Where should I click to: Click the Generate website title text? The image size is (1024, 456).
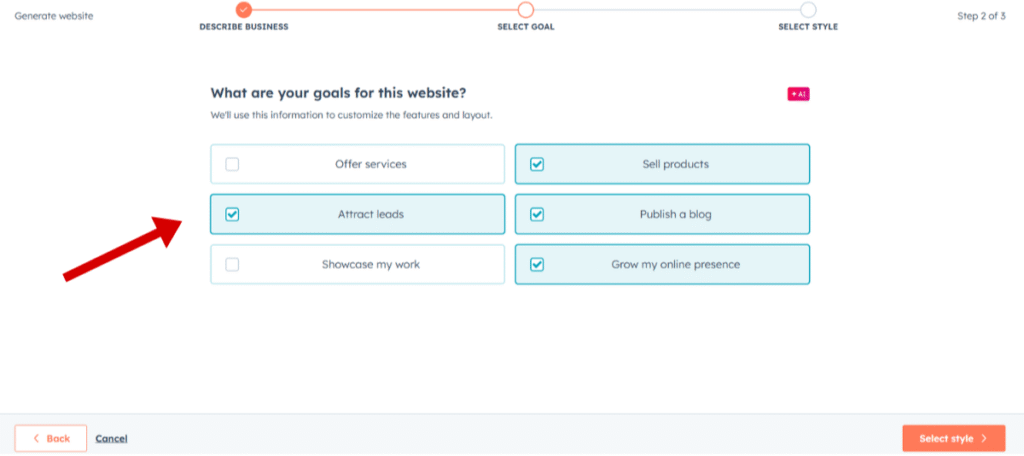coord(54,16)
